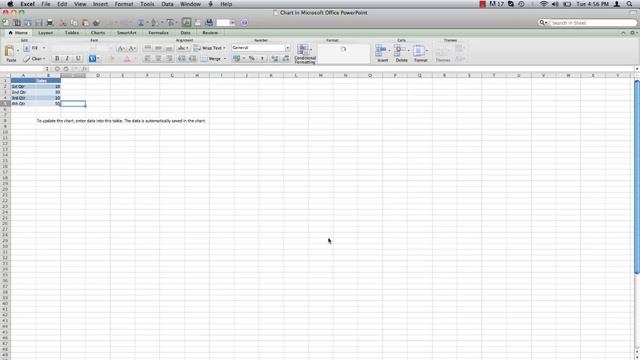Open Conditional Formatting in ribbon
The image size is (640, 360).
pyautogui.click(x=305, y=53)
